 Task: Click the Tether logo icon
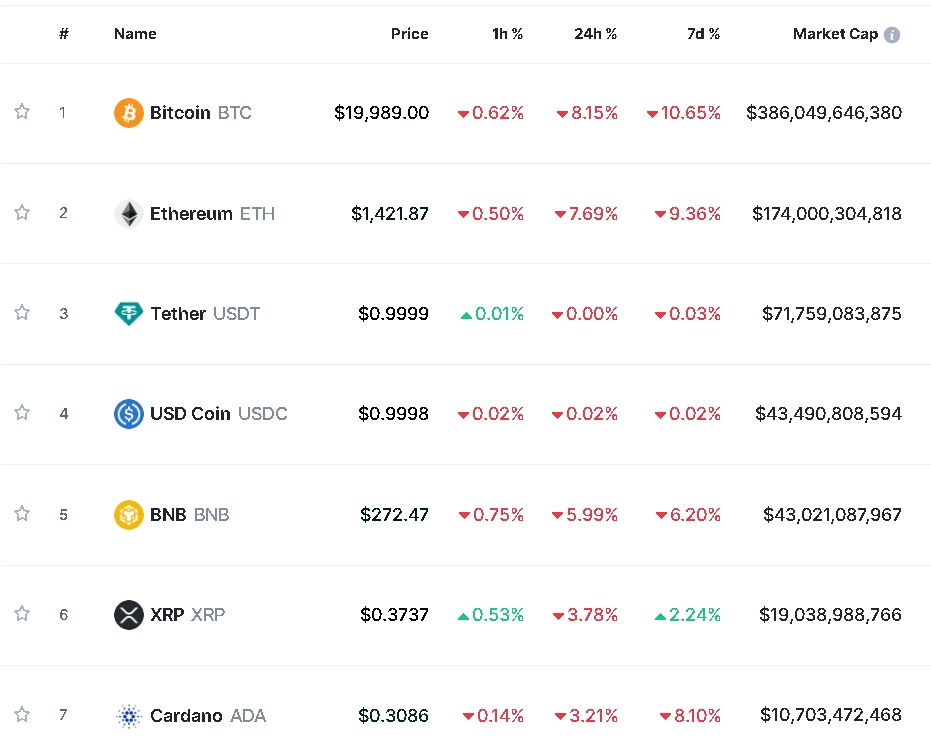point(129,314)
